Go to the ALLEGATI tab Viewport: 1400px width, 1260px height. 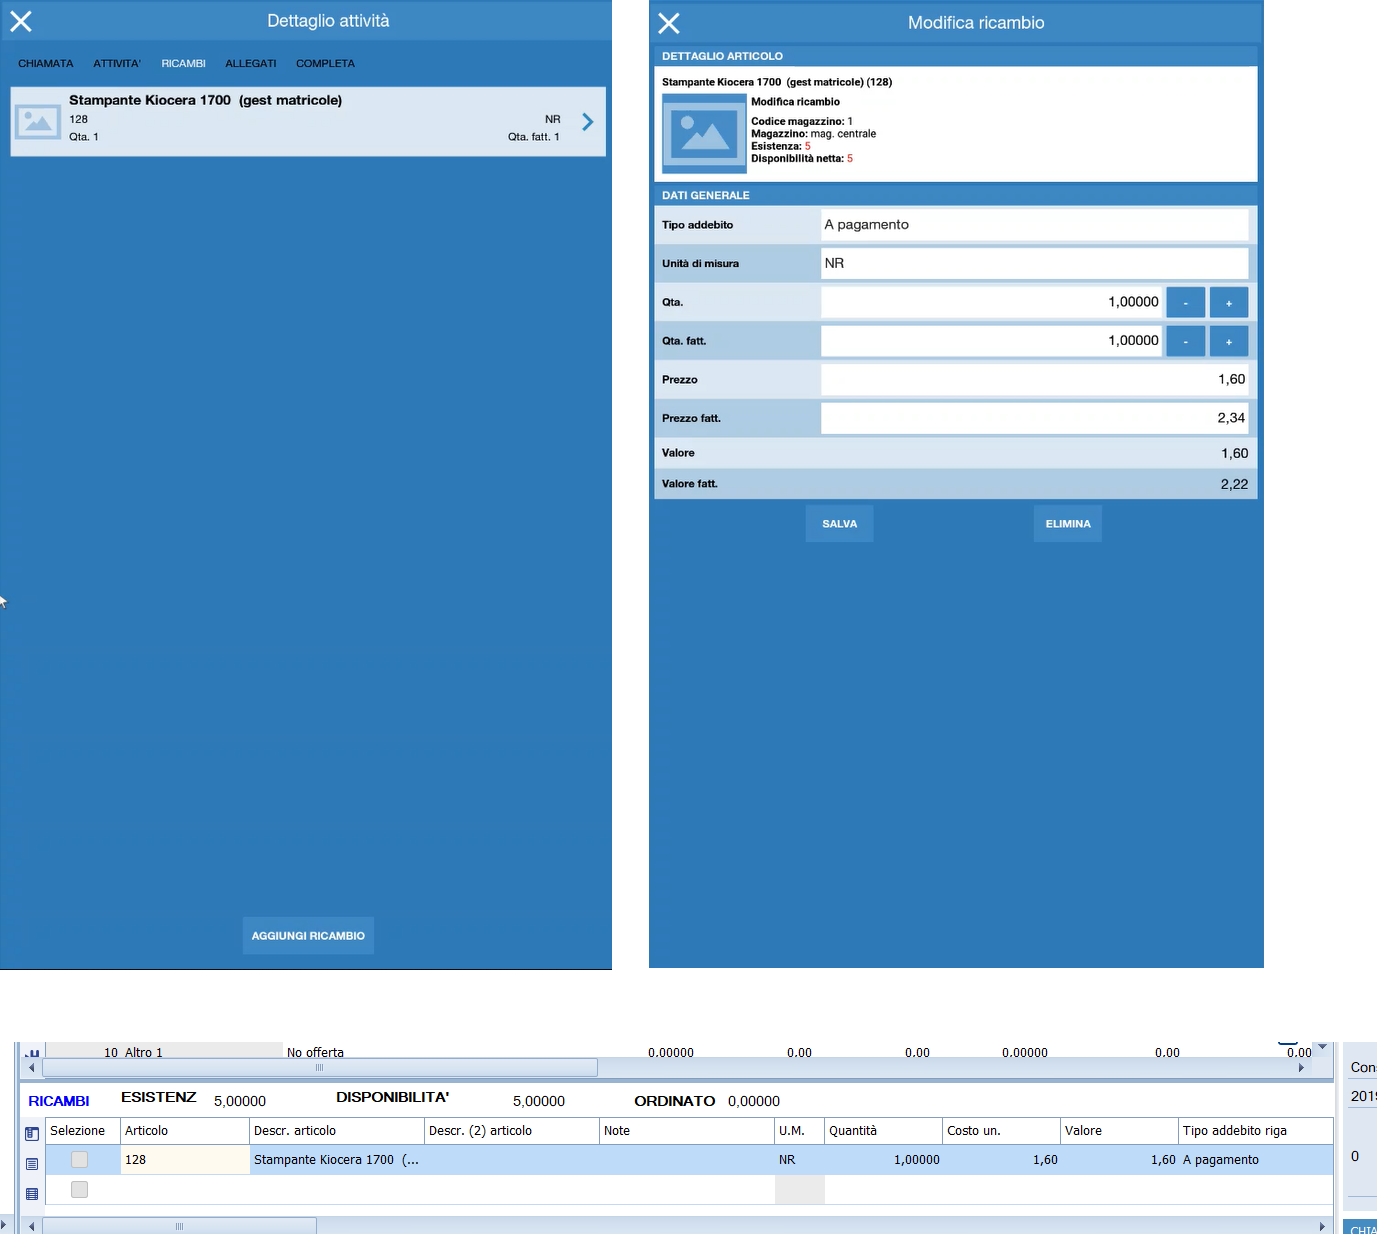point(251,64)
